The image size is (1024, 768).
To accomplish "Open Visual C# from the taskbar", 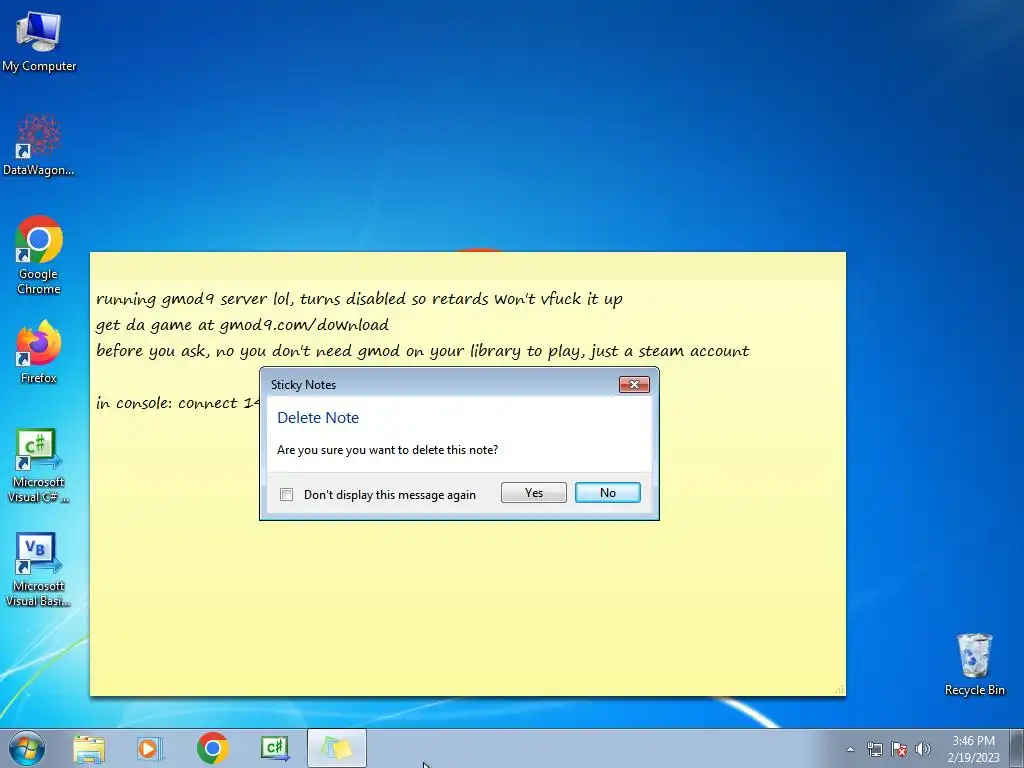I will click(275, 748).
